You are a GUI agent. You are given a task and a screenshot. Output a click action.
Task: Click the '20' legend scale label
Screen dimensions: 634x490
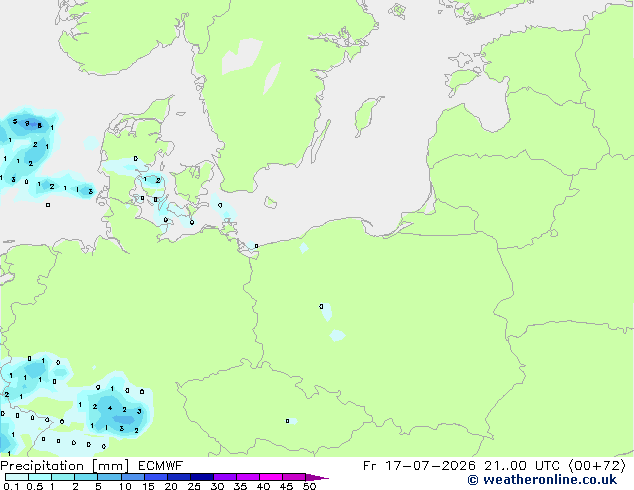point(171,486)
